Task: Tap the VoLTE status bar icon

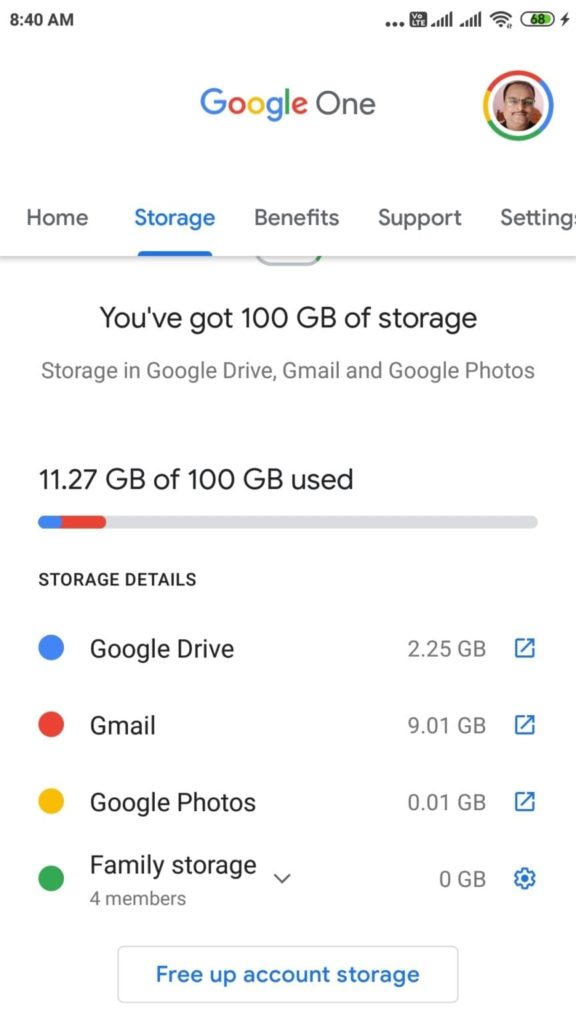Action: click(417, 20)
